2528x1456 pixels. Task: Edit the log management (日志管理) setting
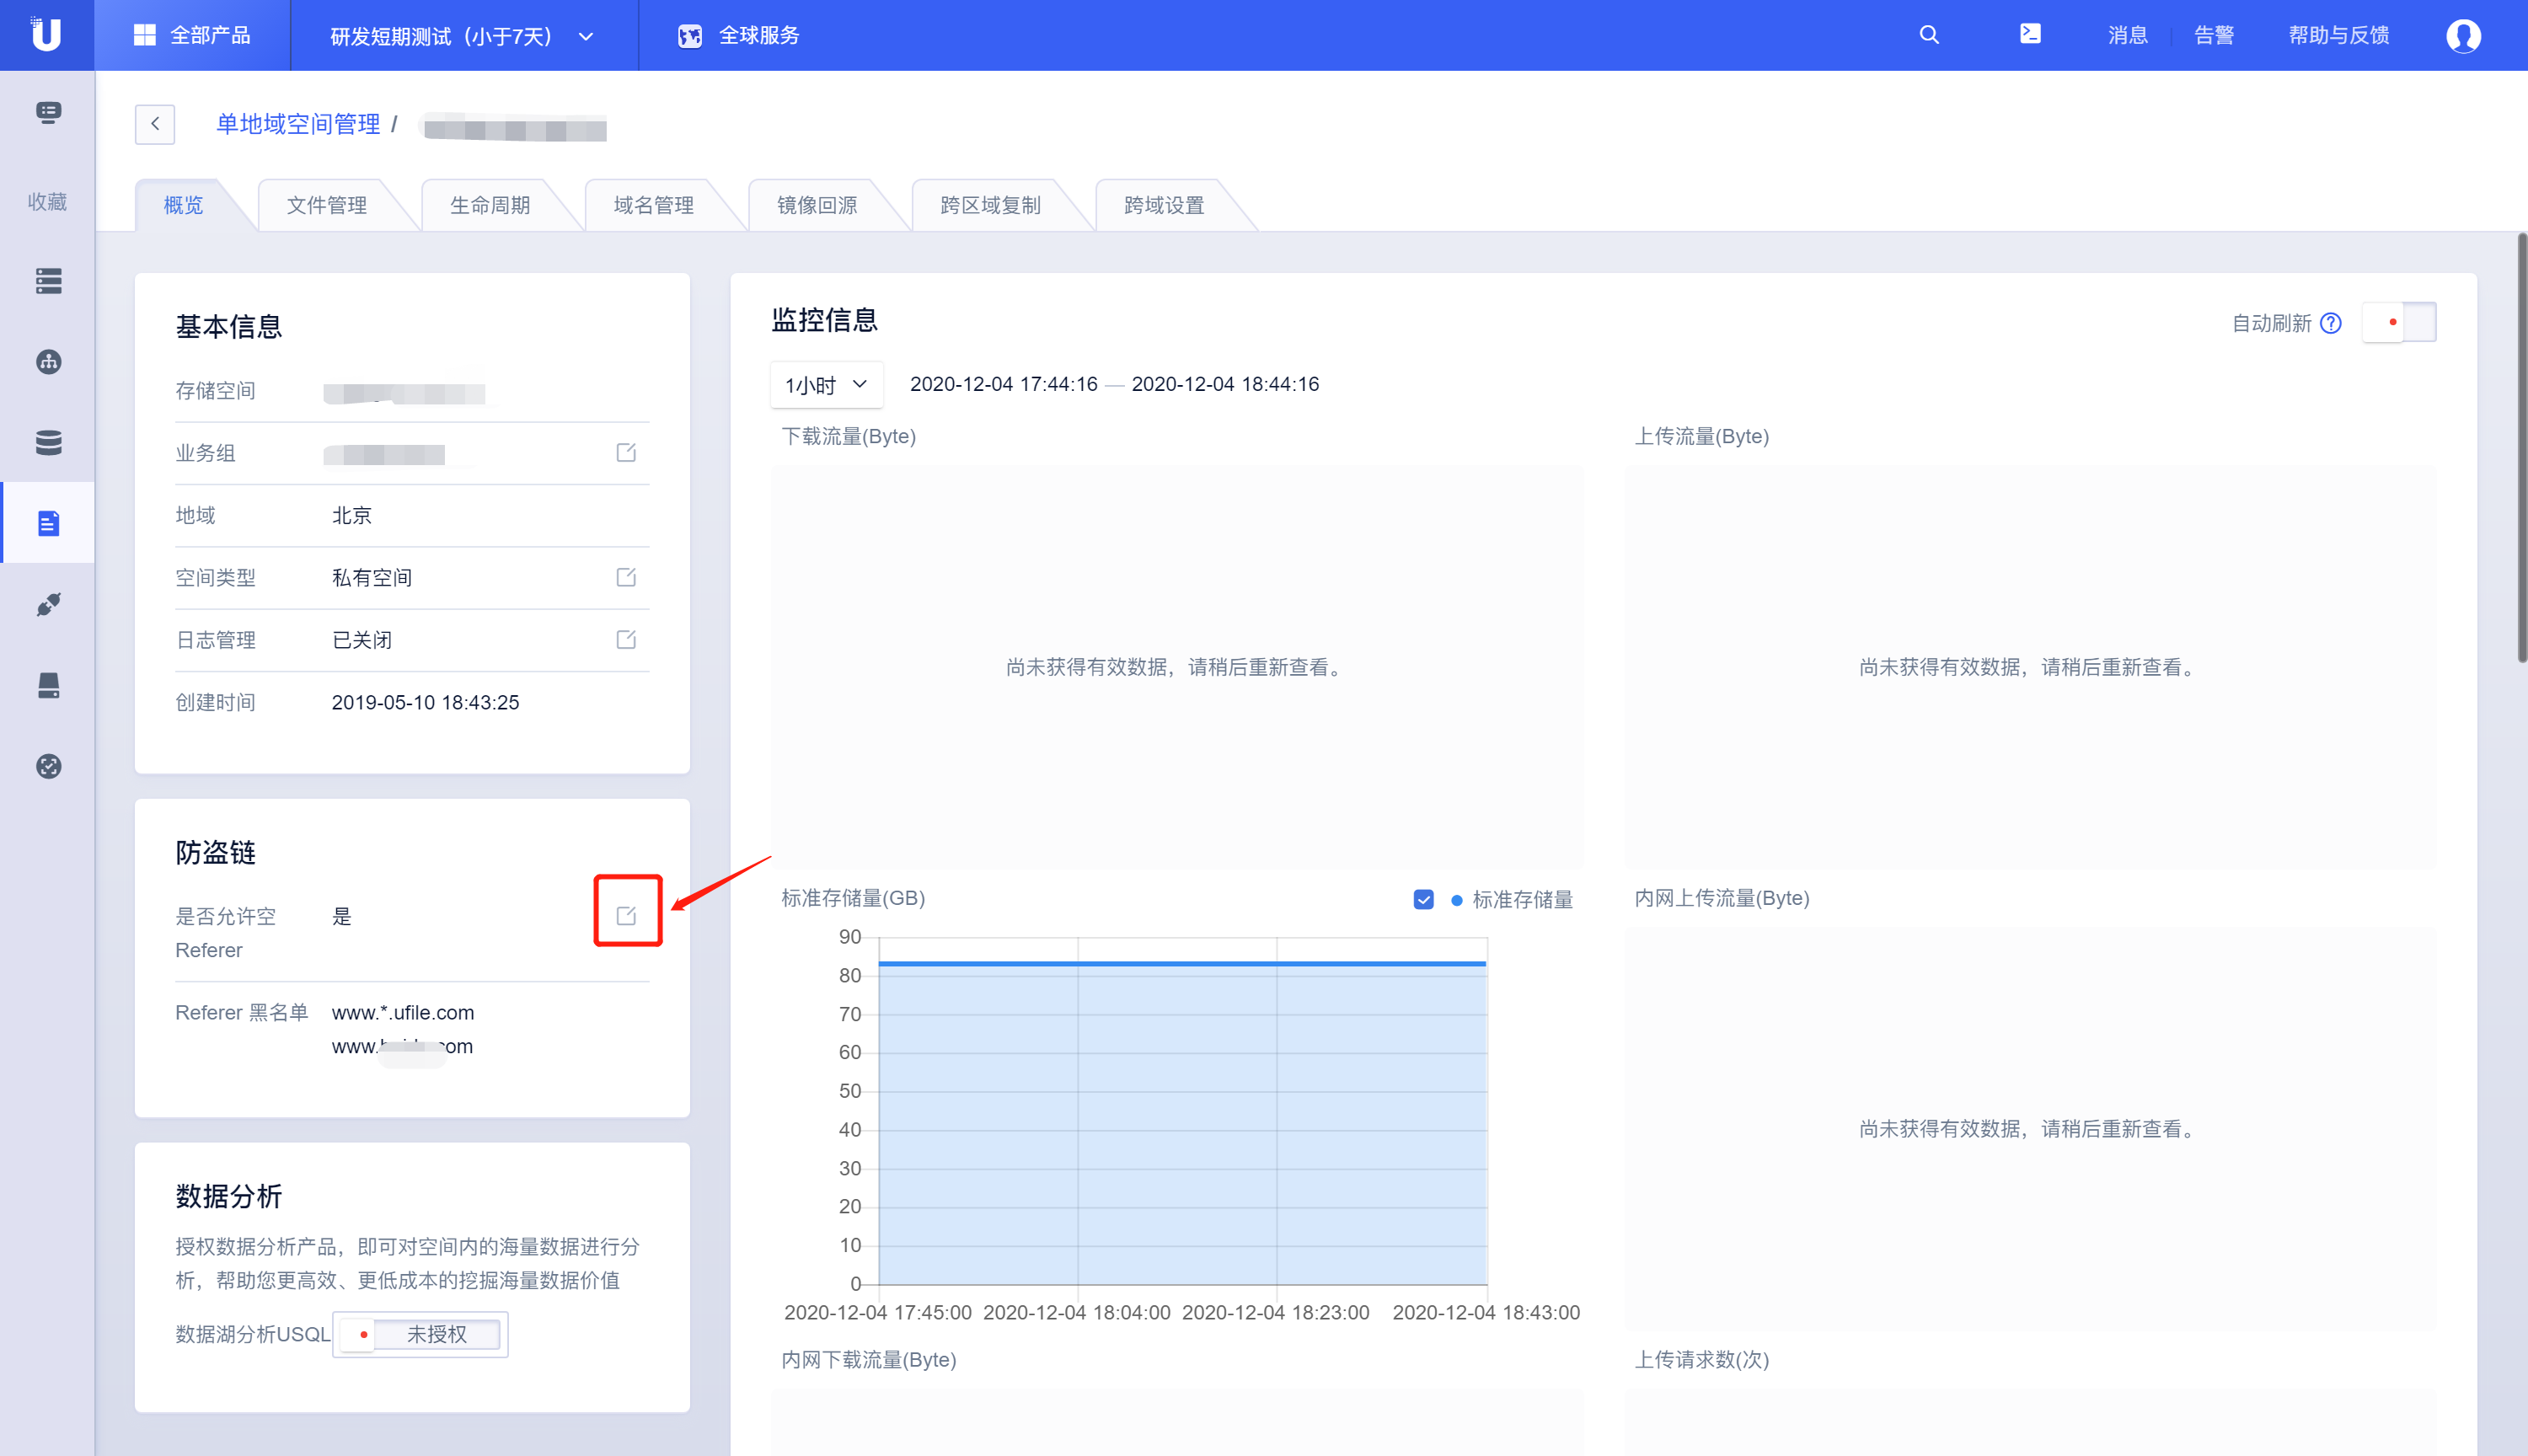click(626, 639)
